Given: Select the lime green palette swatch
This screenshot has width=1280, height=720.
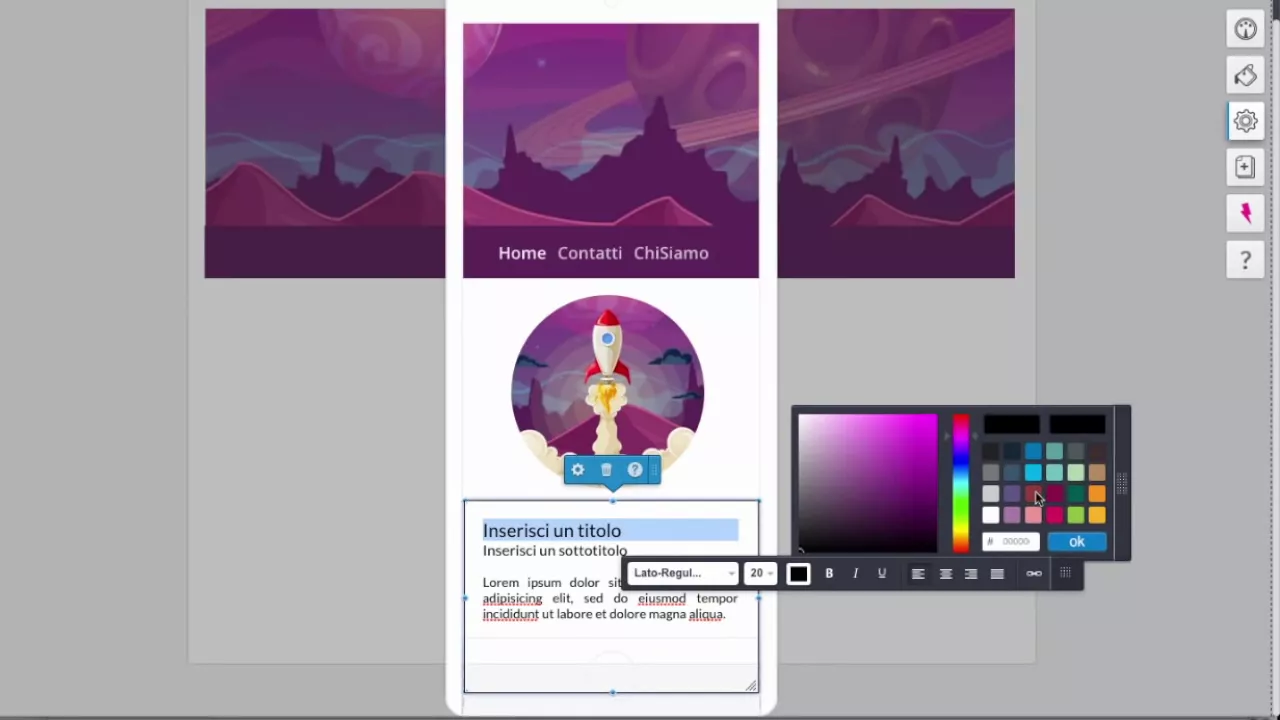Looking at the screenshot, I should [1076, 515].
